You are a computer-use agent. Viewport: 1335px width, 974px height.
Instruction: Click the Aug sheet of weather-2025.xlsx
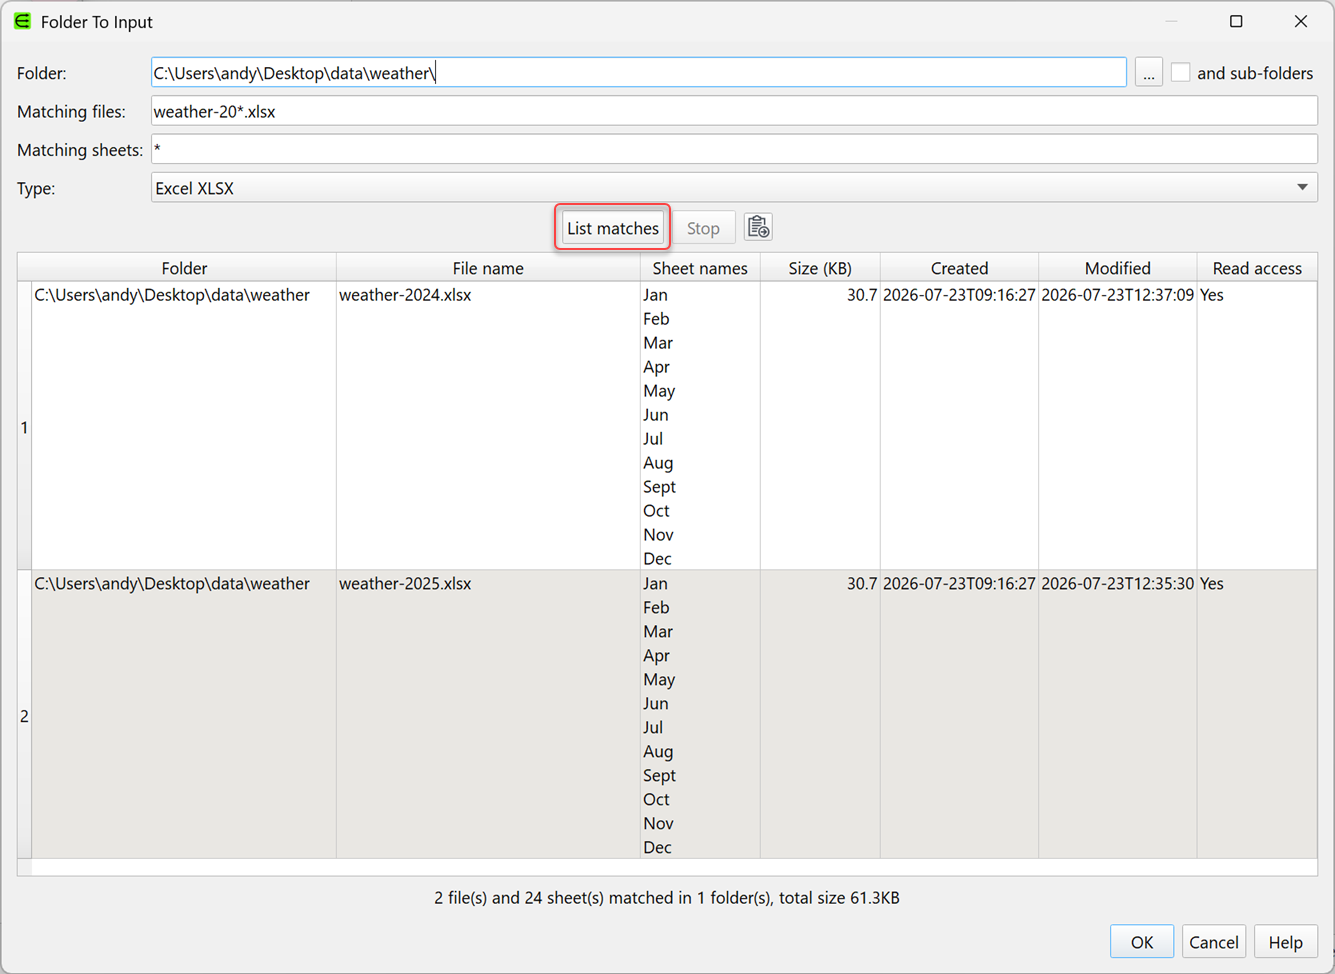click(x=658, y=752)
